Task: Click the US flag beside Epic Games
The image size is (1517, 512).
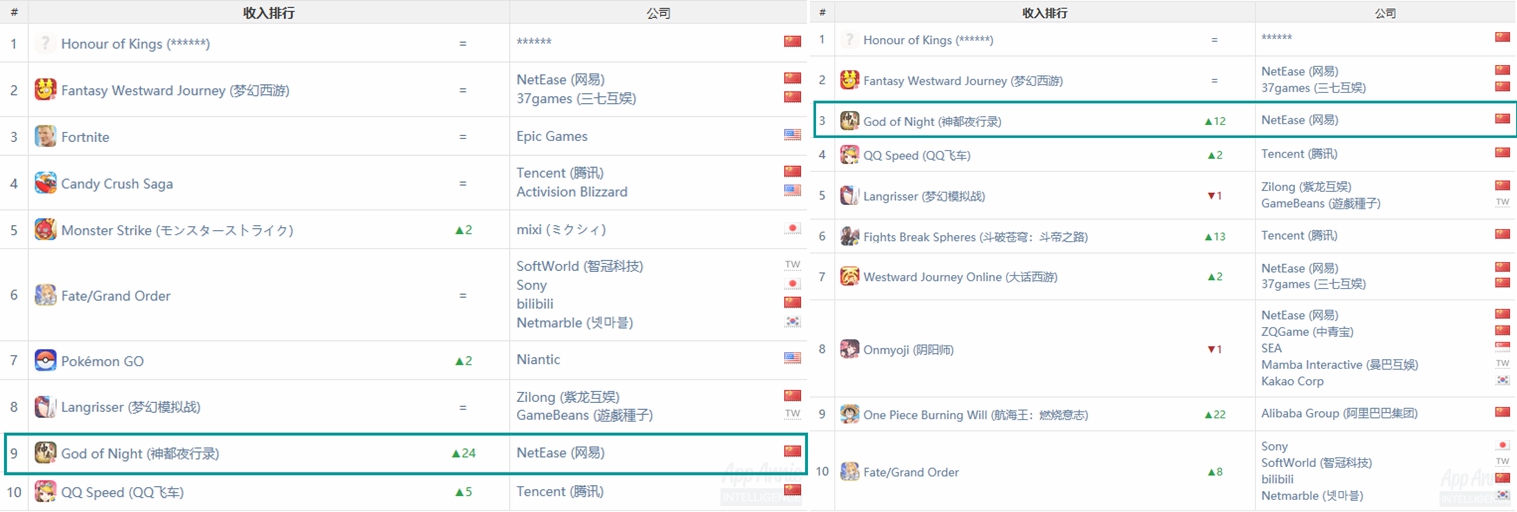Action: pos(792,135)
